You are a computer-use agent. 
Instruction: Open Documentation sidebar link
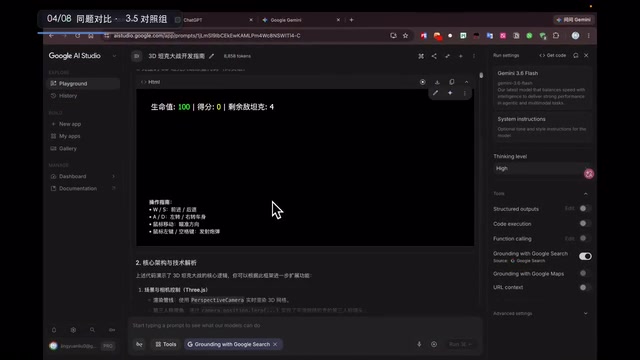78,188
